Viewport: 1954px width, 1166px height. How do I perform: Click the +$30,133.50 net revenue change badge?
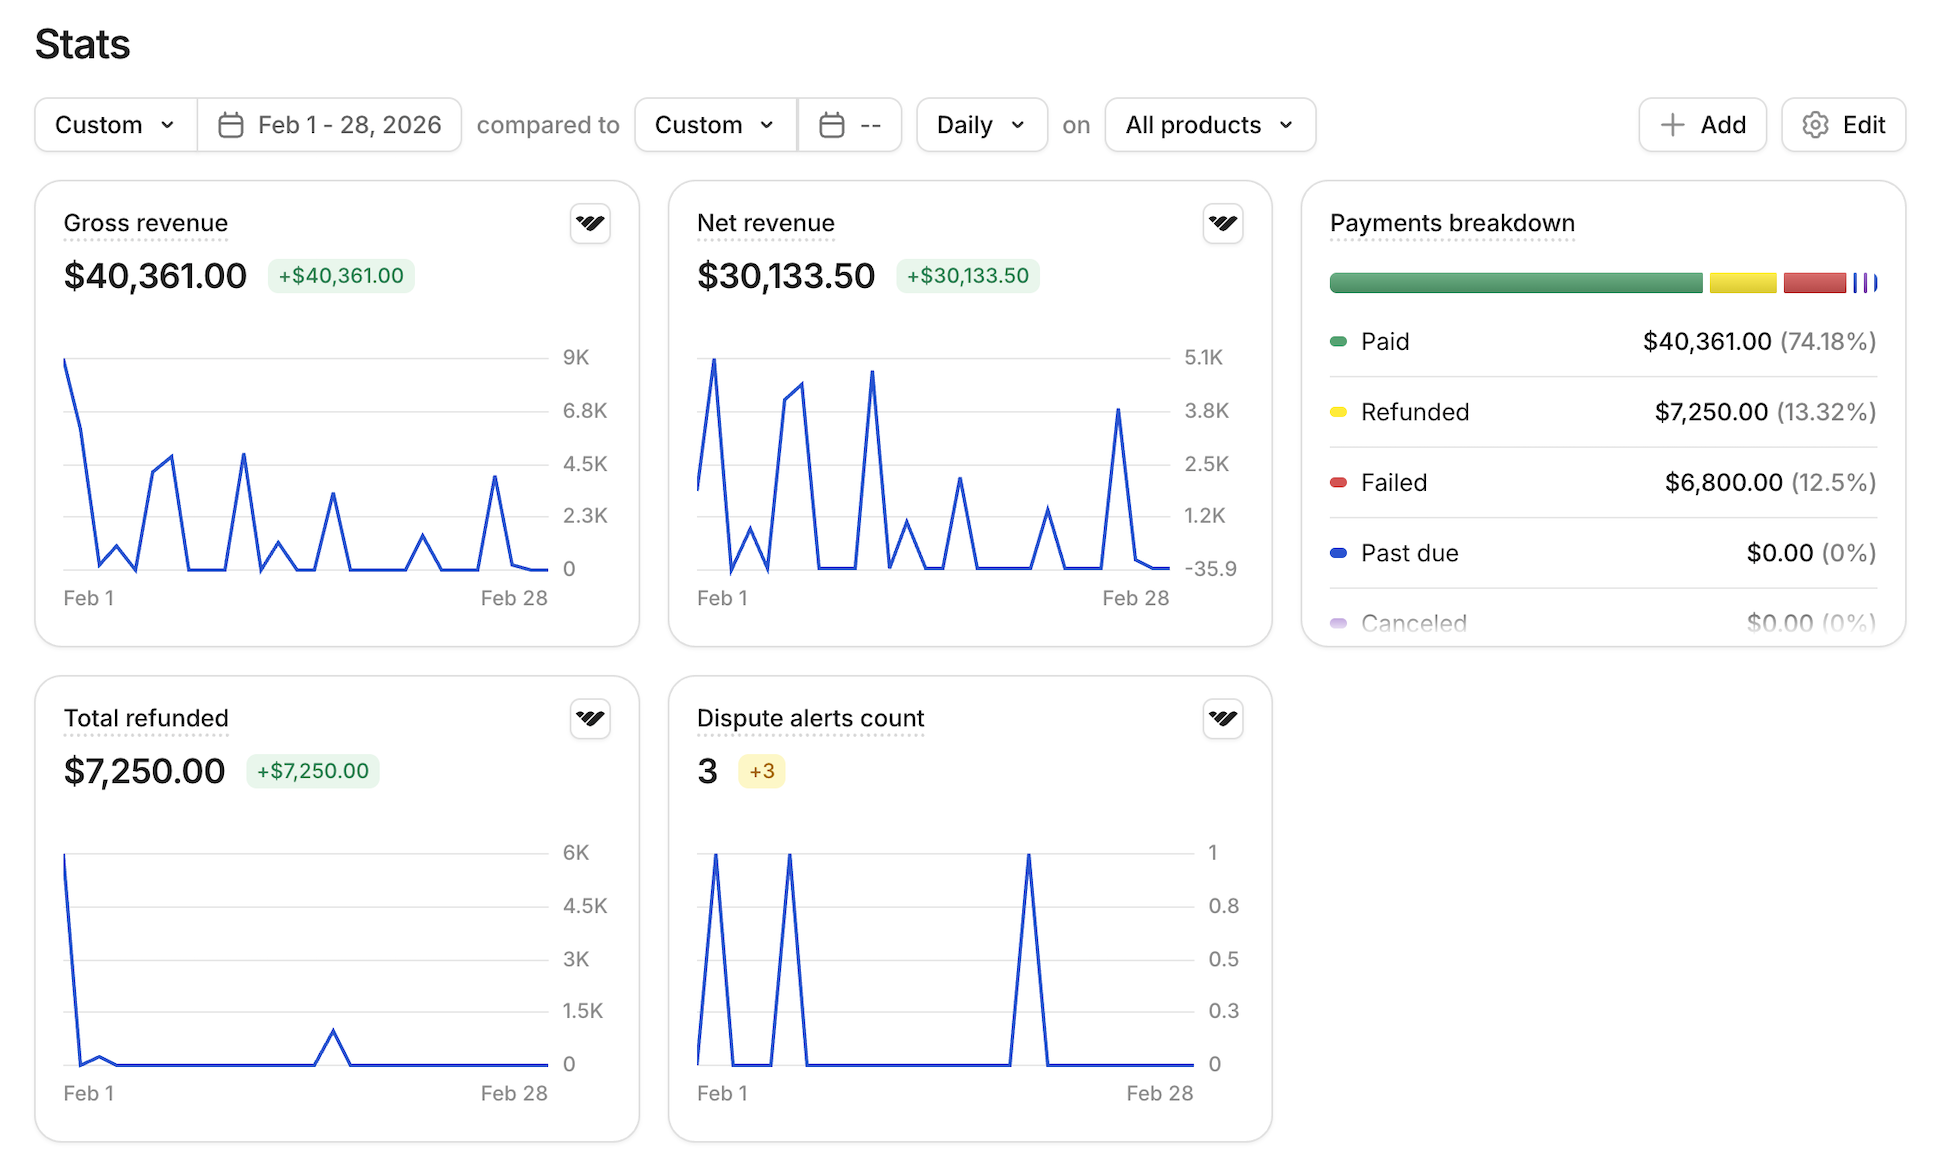click(x=968, y=276)
